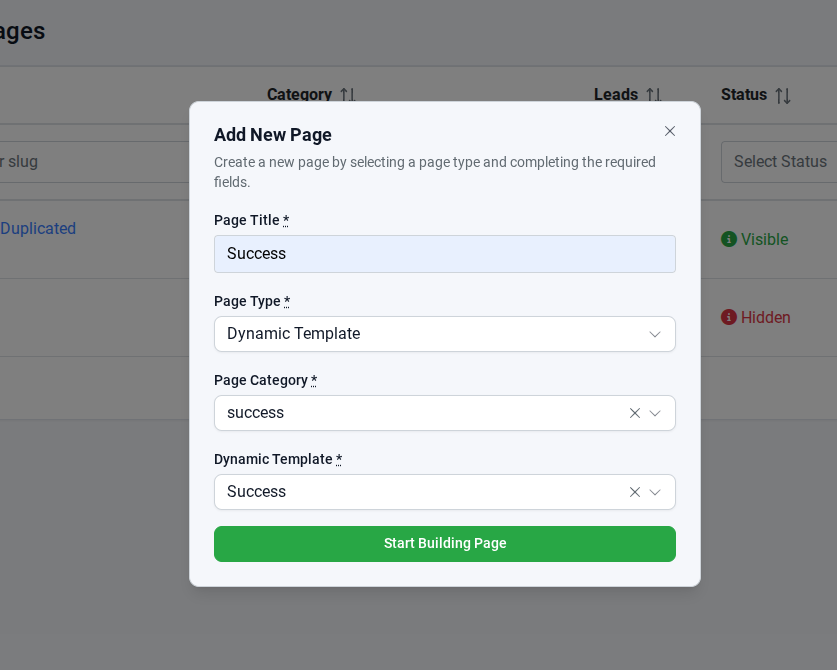Click the red Hidden status icon
Screen dimensions: 837x670
point(729,317)
